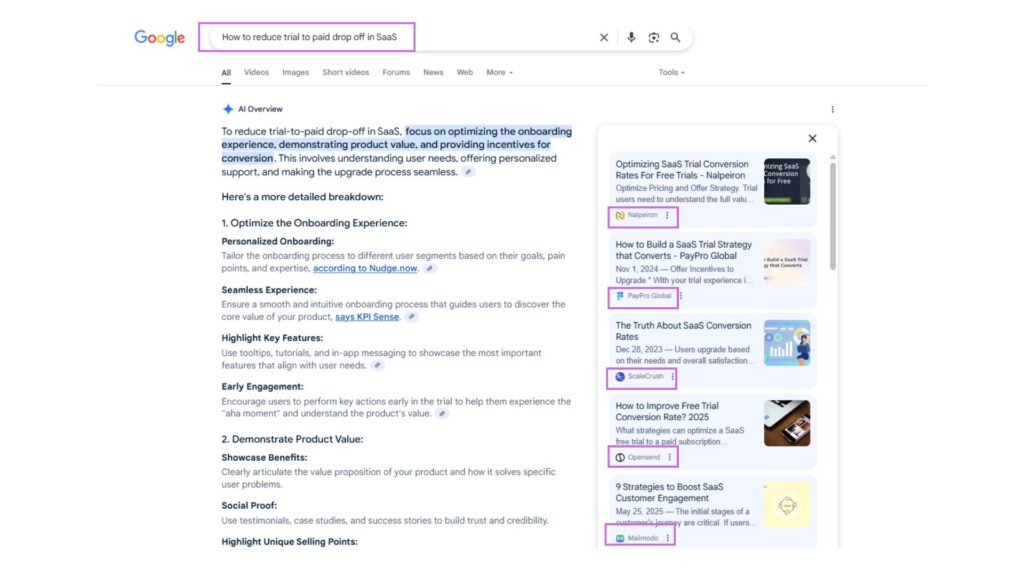The width and height of the screenshot is (1024, 576).
Task: Expand the More search filters dropdown
Action: pos(500,72)
